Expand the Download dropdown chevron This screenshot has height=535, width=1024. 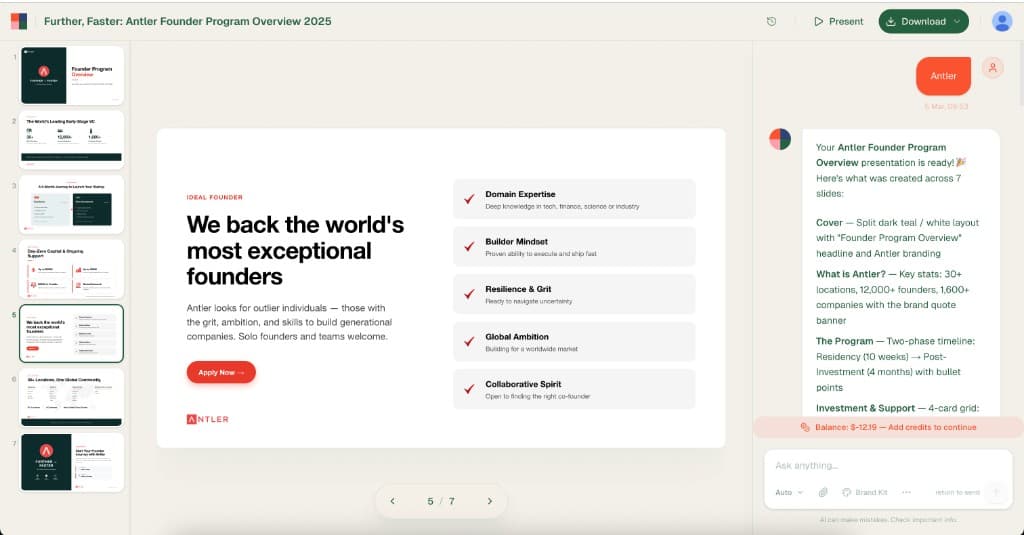(957, 22)
